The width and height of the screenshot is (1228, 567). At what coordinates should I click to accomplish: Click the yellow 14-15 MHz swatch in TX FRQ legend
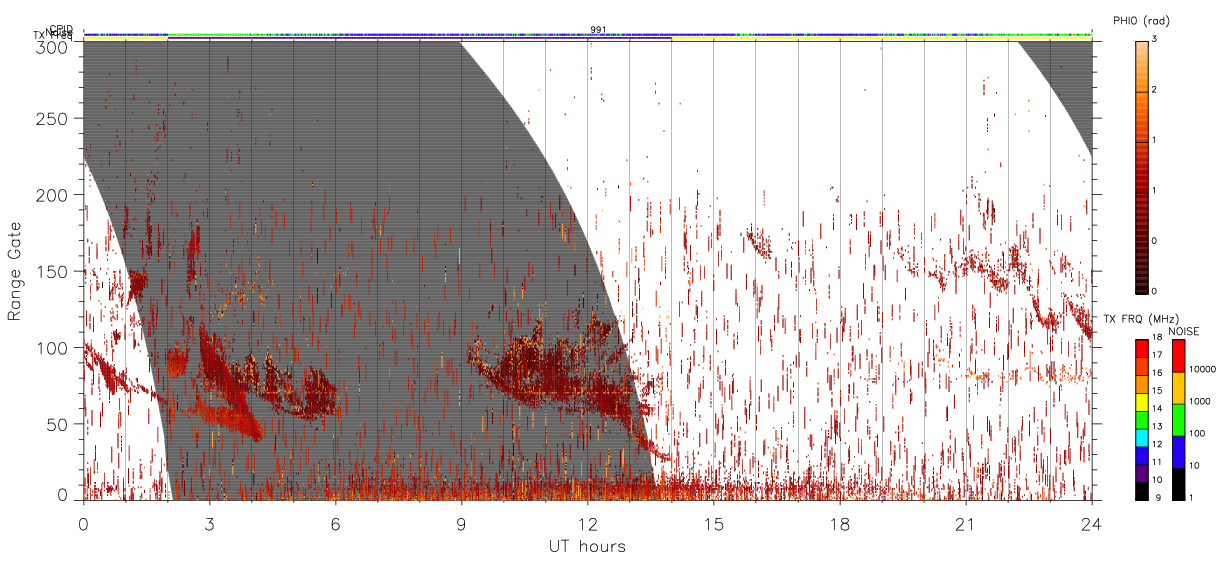tap(1142, 402)
